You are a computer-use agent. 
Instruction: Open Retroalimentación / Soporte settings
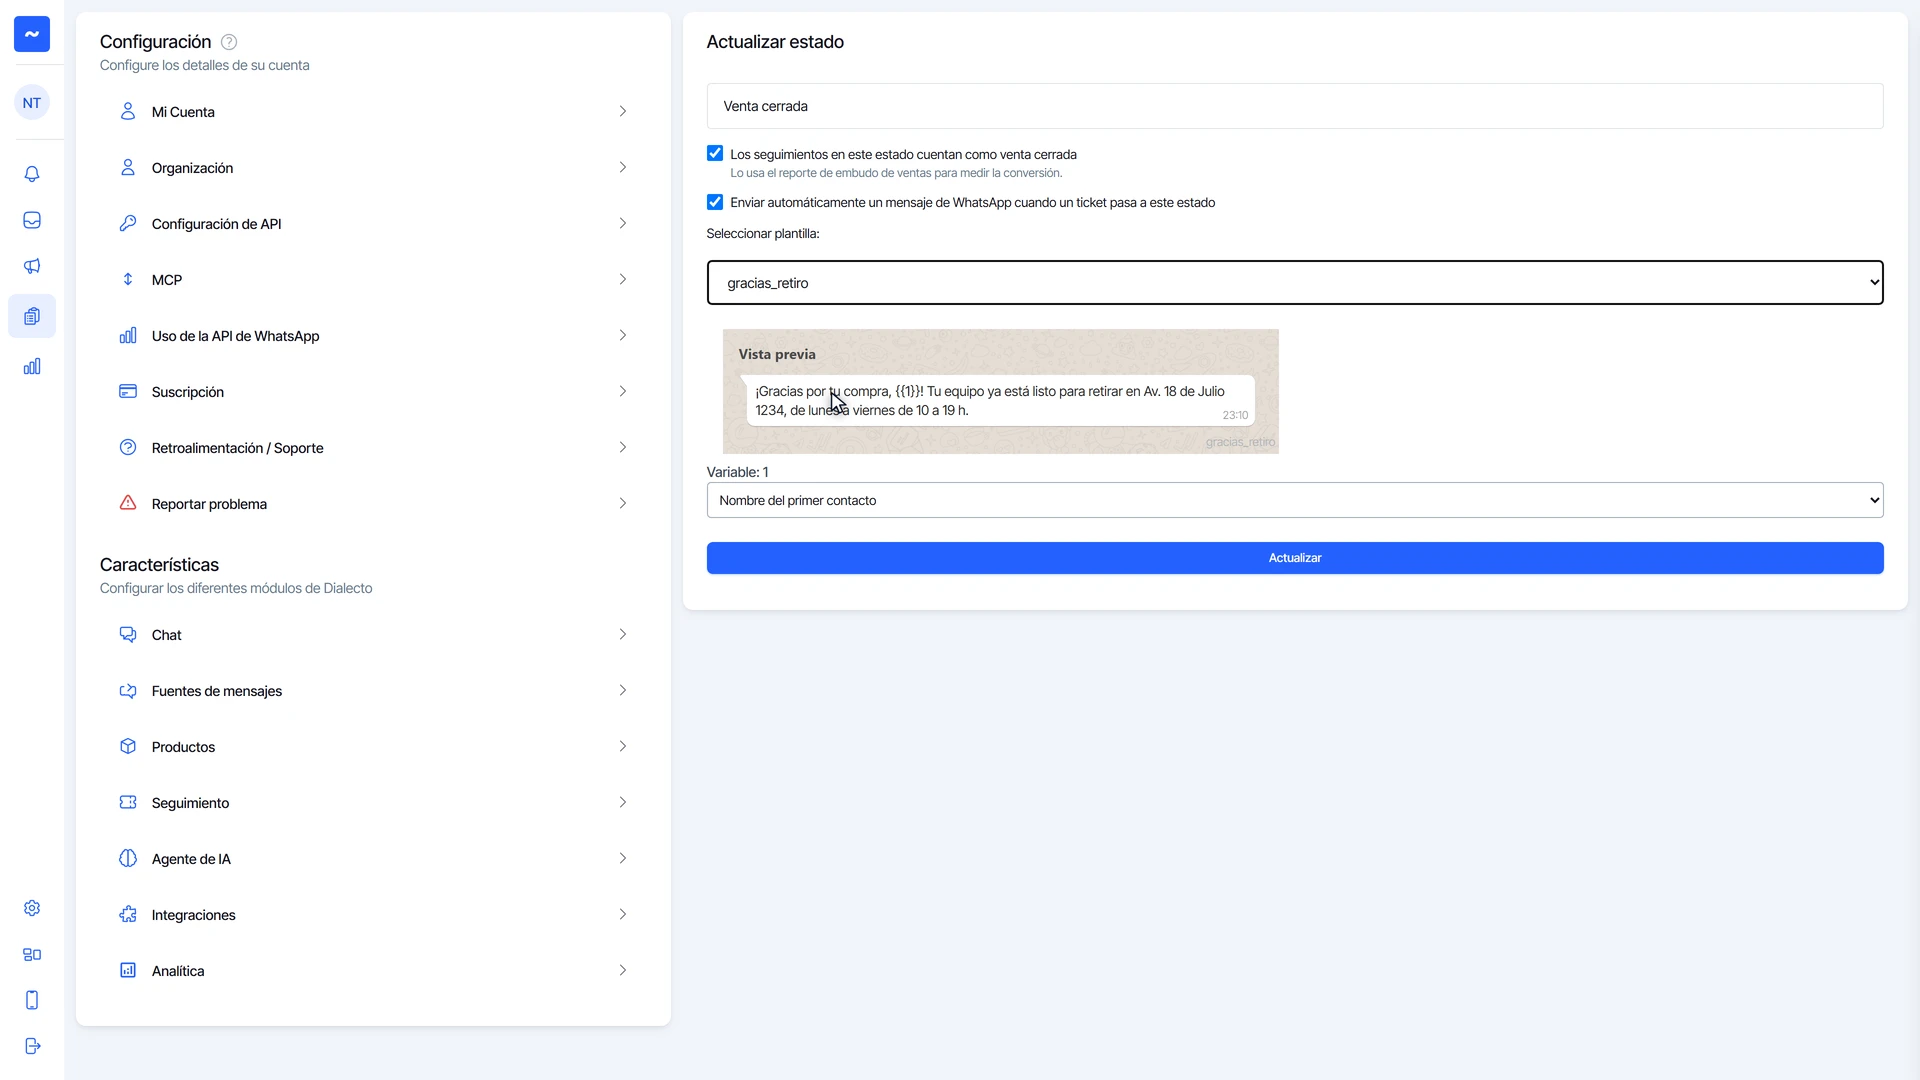pyautogui.click(x=373, y=448)
